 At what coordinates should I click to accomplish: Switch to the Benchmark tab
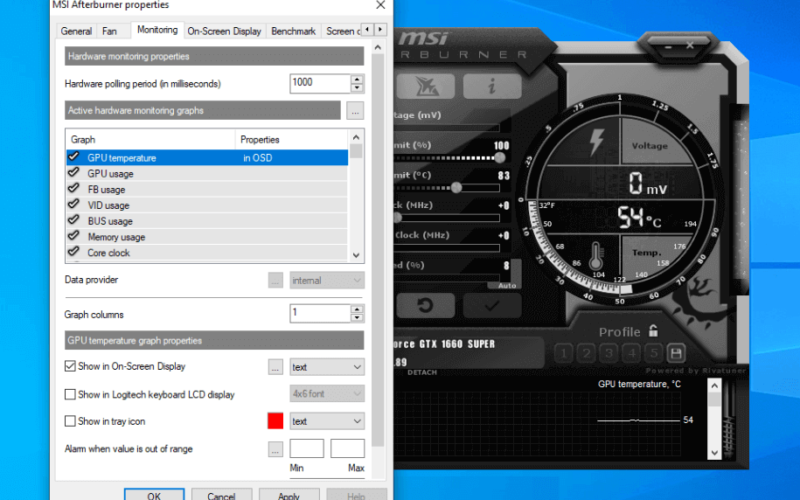coord(293,31)
